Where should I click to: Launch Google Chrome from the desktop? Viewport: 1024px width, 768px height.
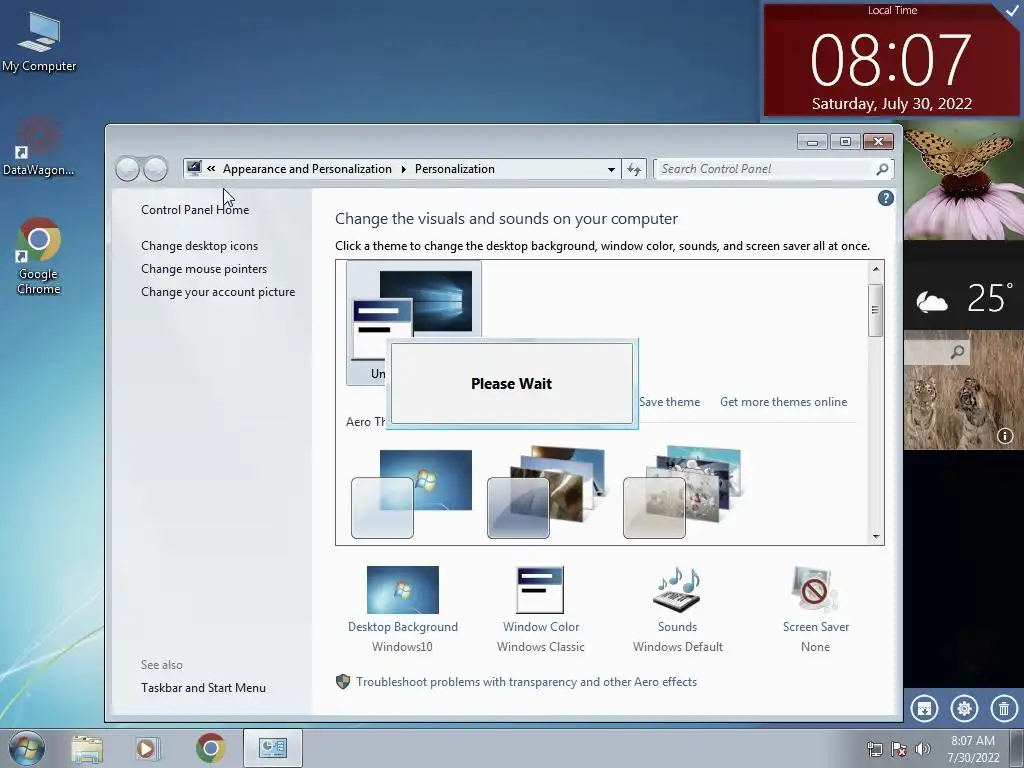(x=39, y=256)
